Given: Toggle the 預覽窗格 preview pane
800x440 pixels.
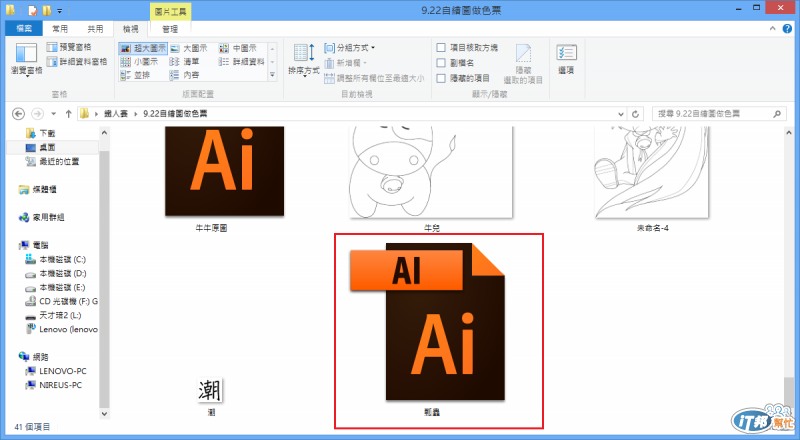Looking at the screenshot, I should 69,47.
